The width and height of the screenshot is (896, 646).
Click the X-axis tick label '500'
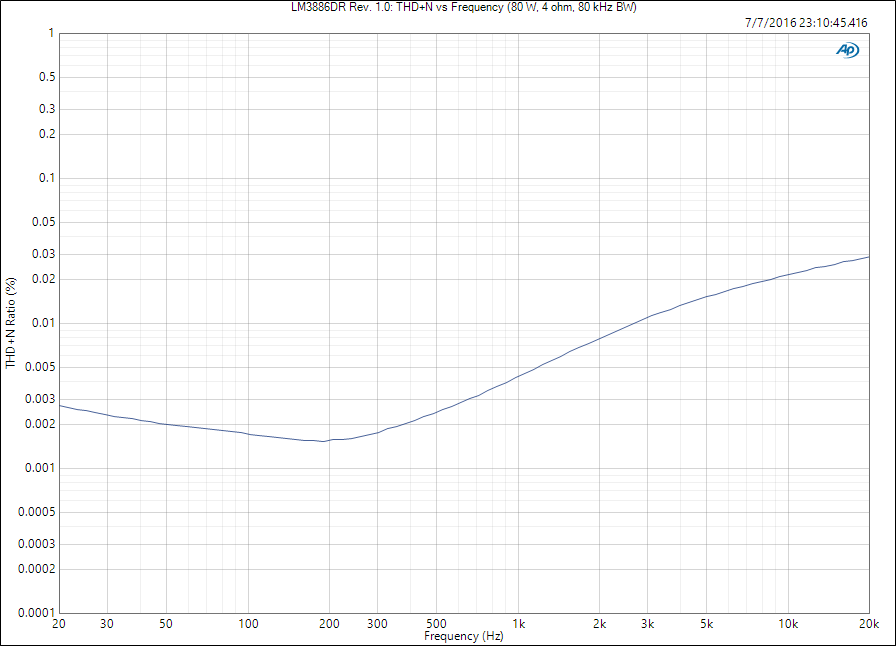click(x=437, y=624)
